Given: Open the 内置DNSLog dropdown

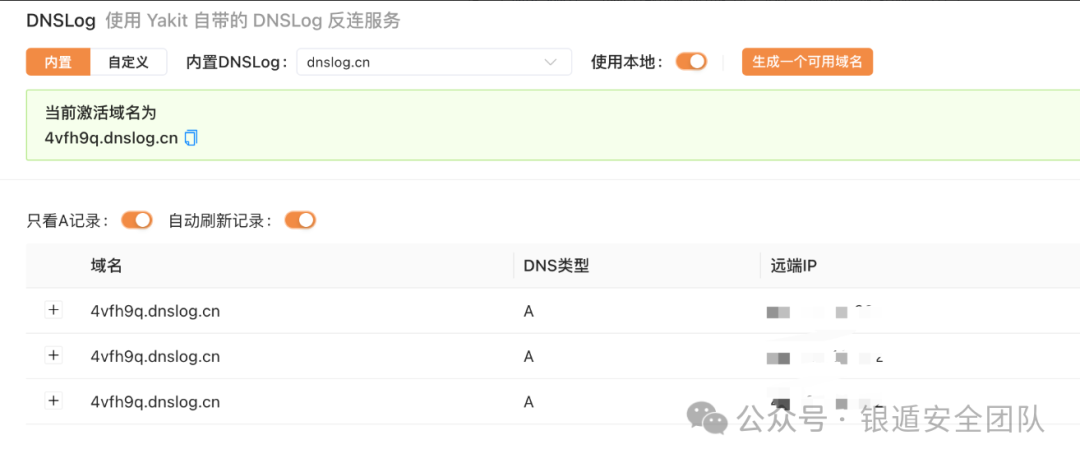Looking at the screenshot, I should point(433,62).
